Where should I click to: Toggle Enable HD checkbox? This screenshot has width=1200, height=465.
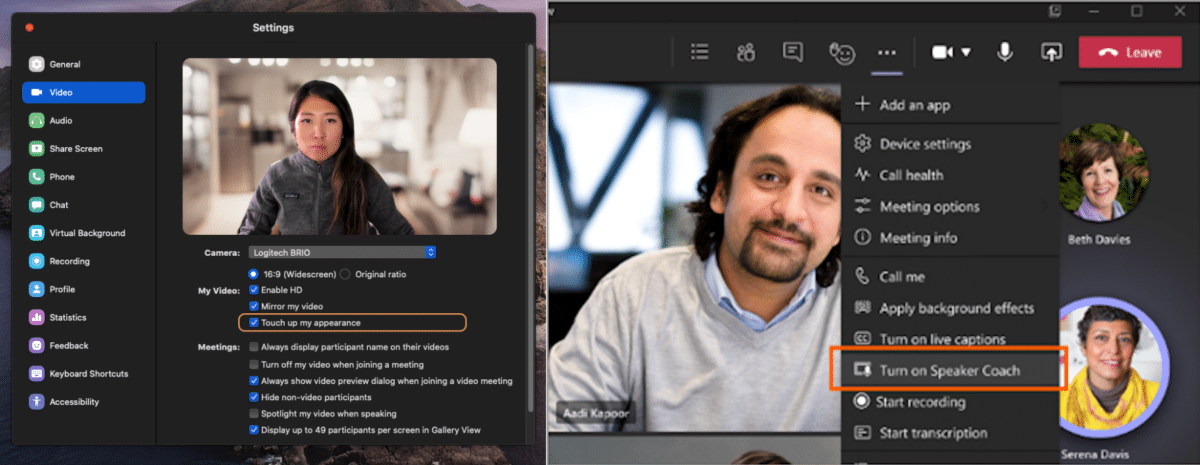(253, 289)
